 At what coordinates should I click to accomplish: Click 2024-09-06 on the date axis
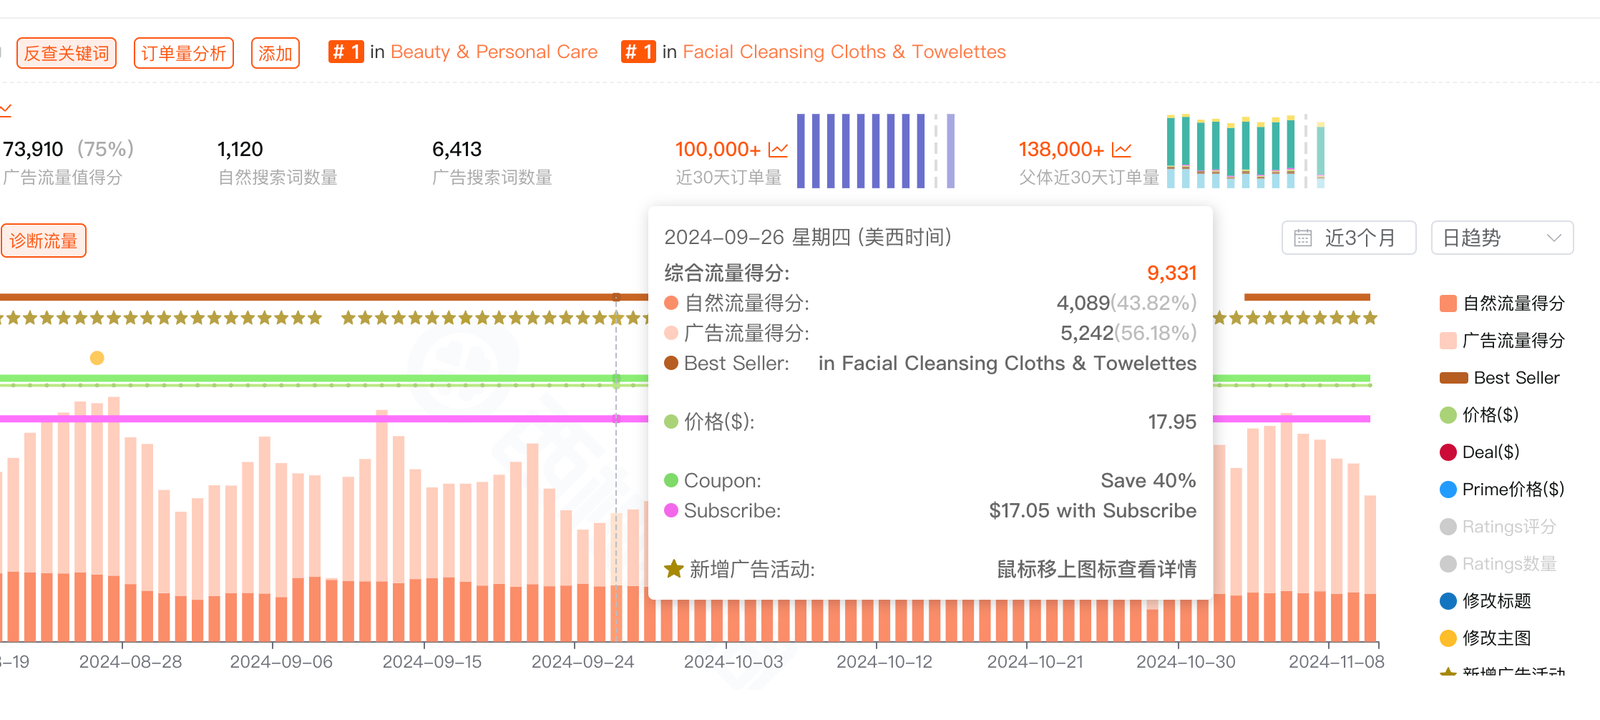coord(281,662)
